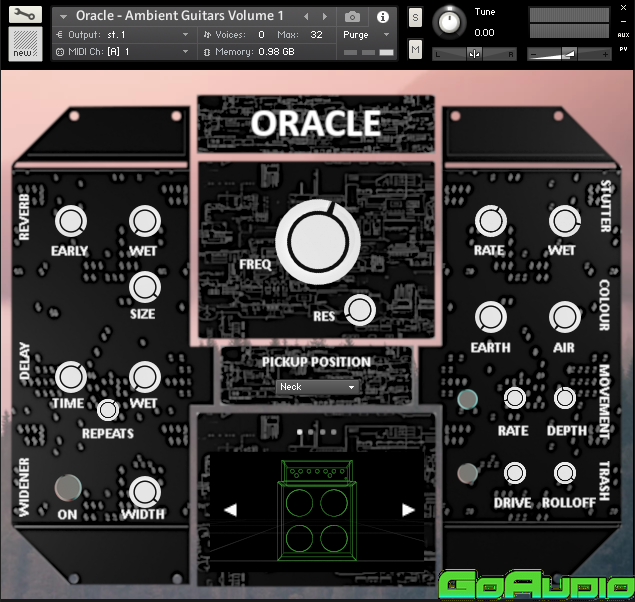Mute the instrument with M button
This screenshot has height=602, width=635.
point(415,49)
